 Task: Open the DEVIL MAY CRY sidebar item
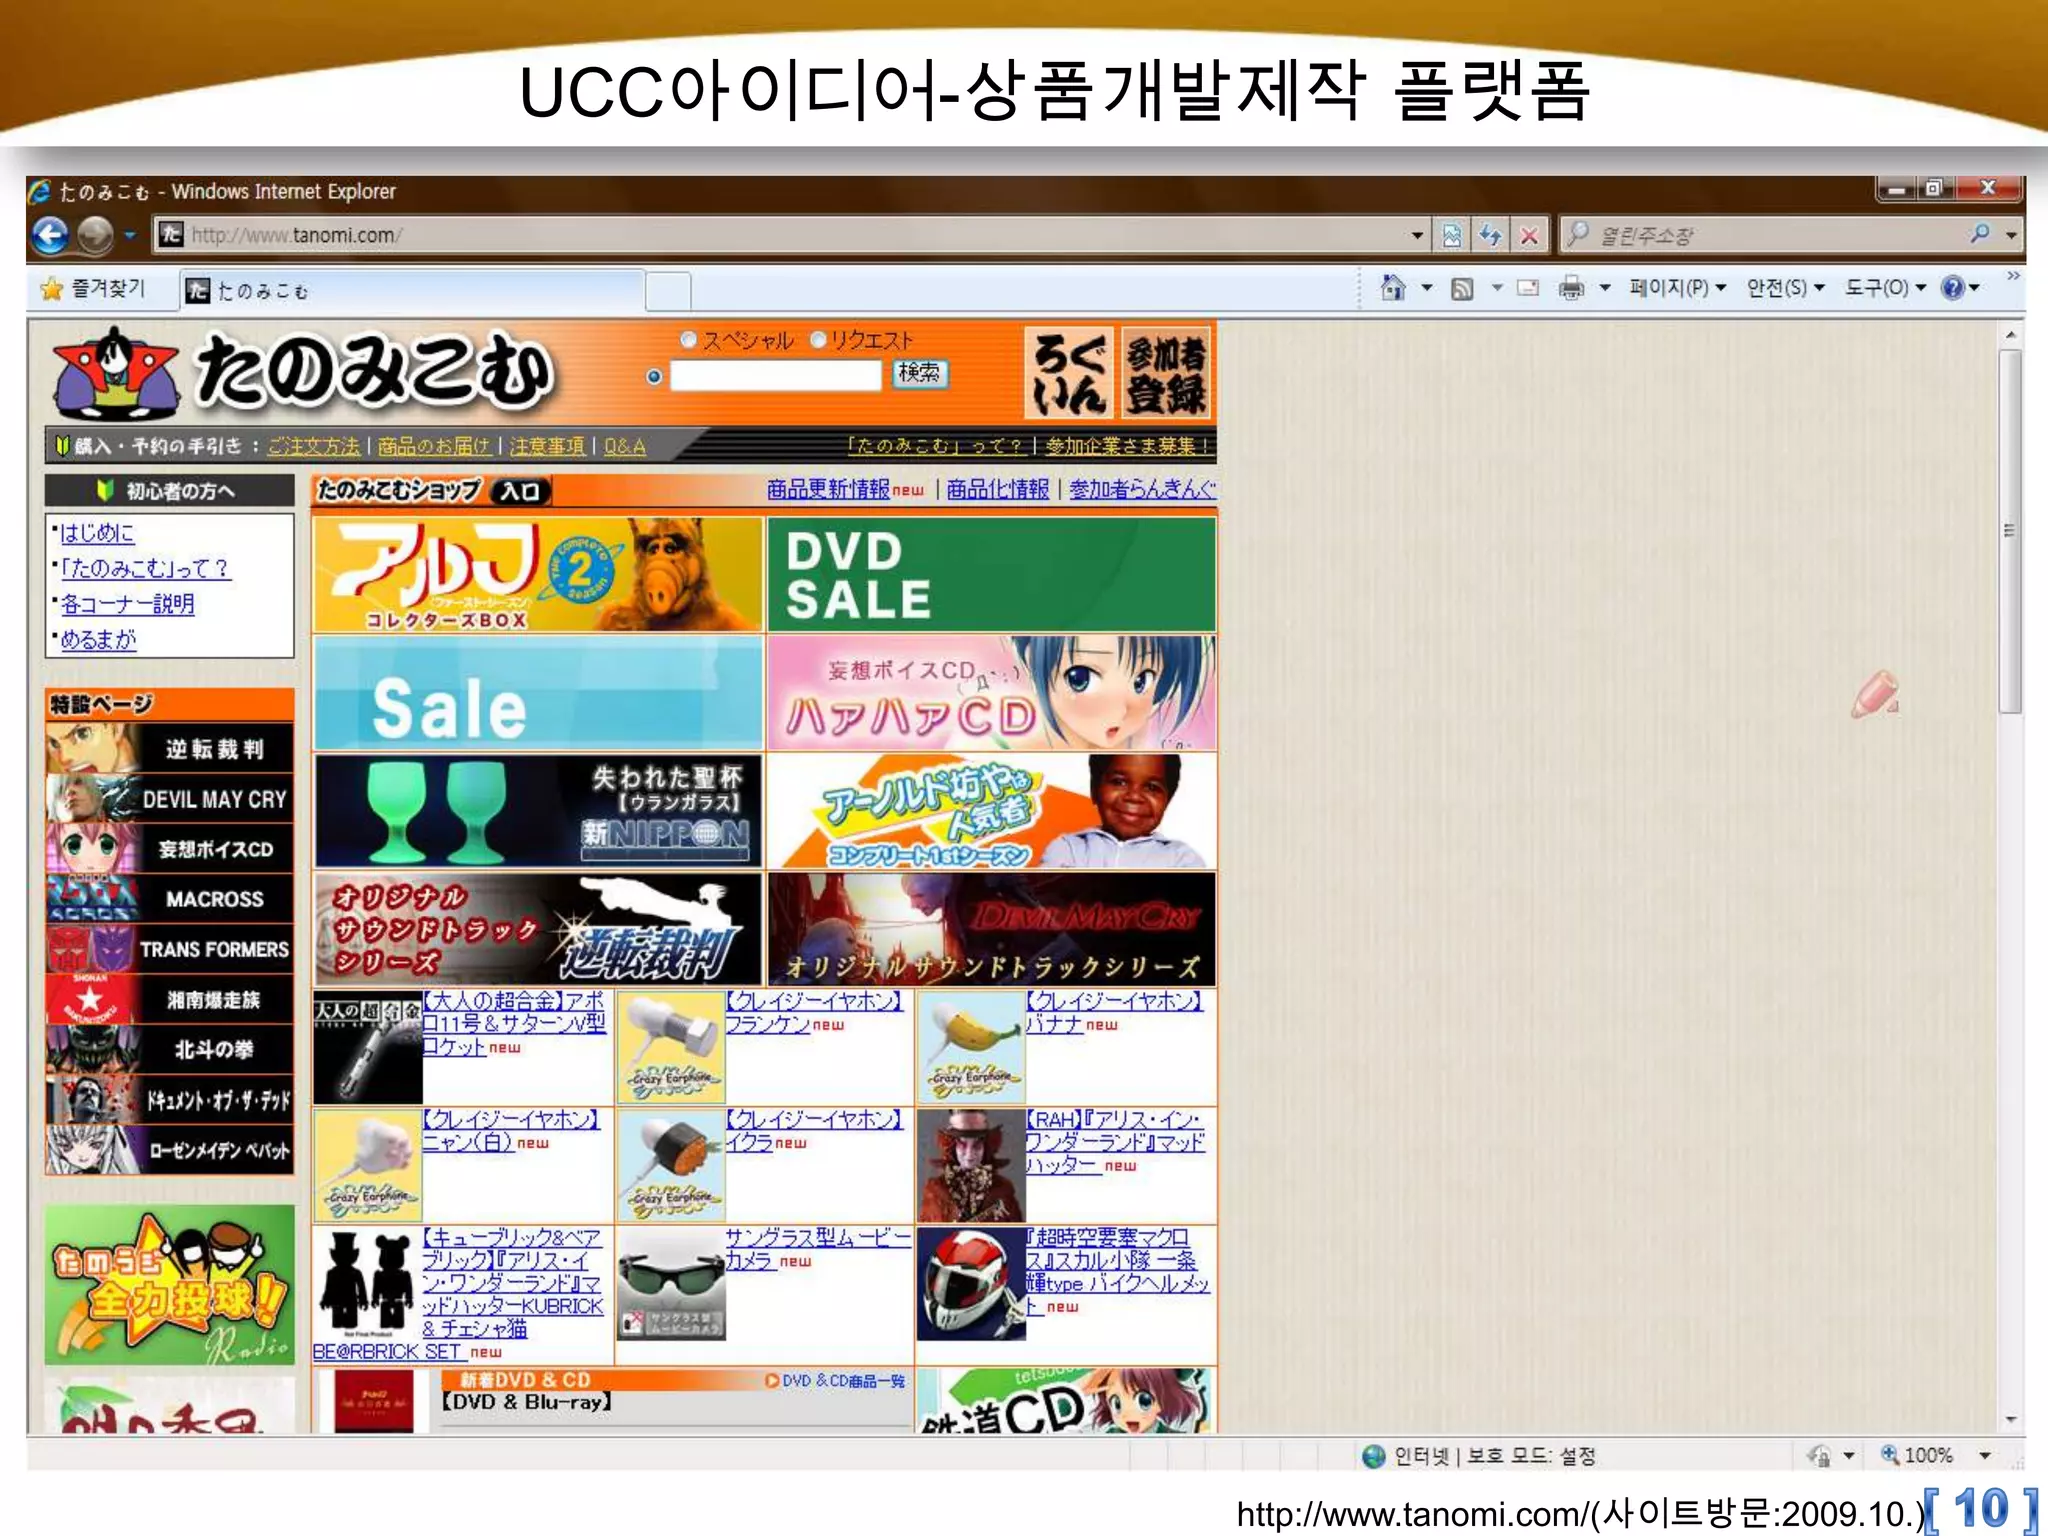pos(170,798)
